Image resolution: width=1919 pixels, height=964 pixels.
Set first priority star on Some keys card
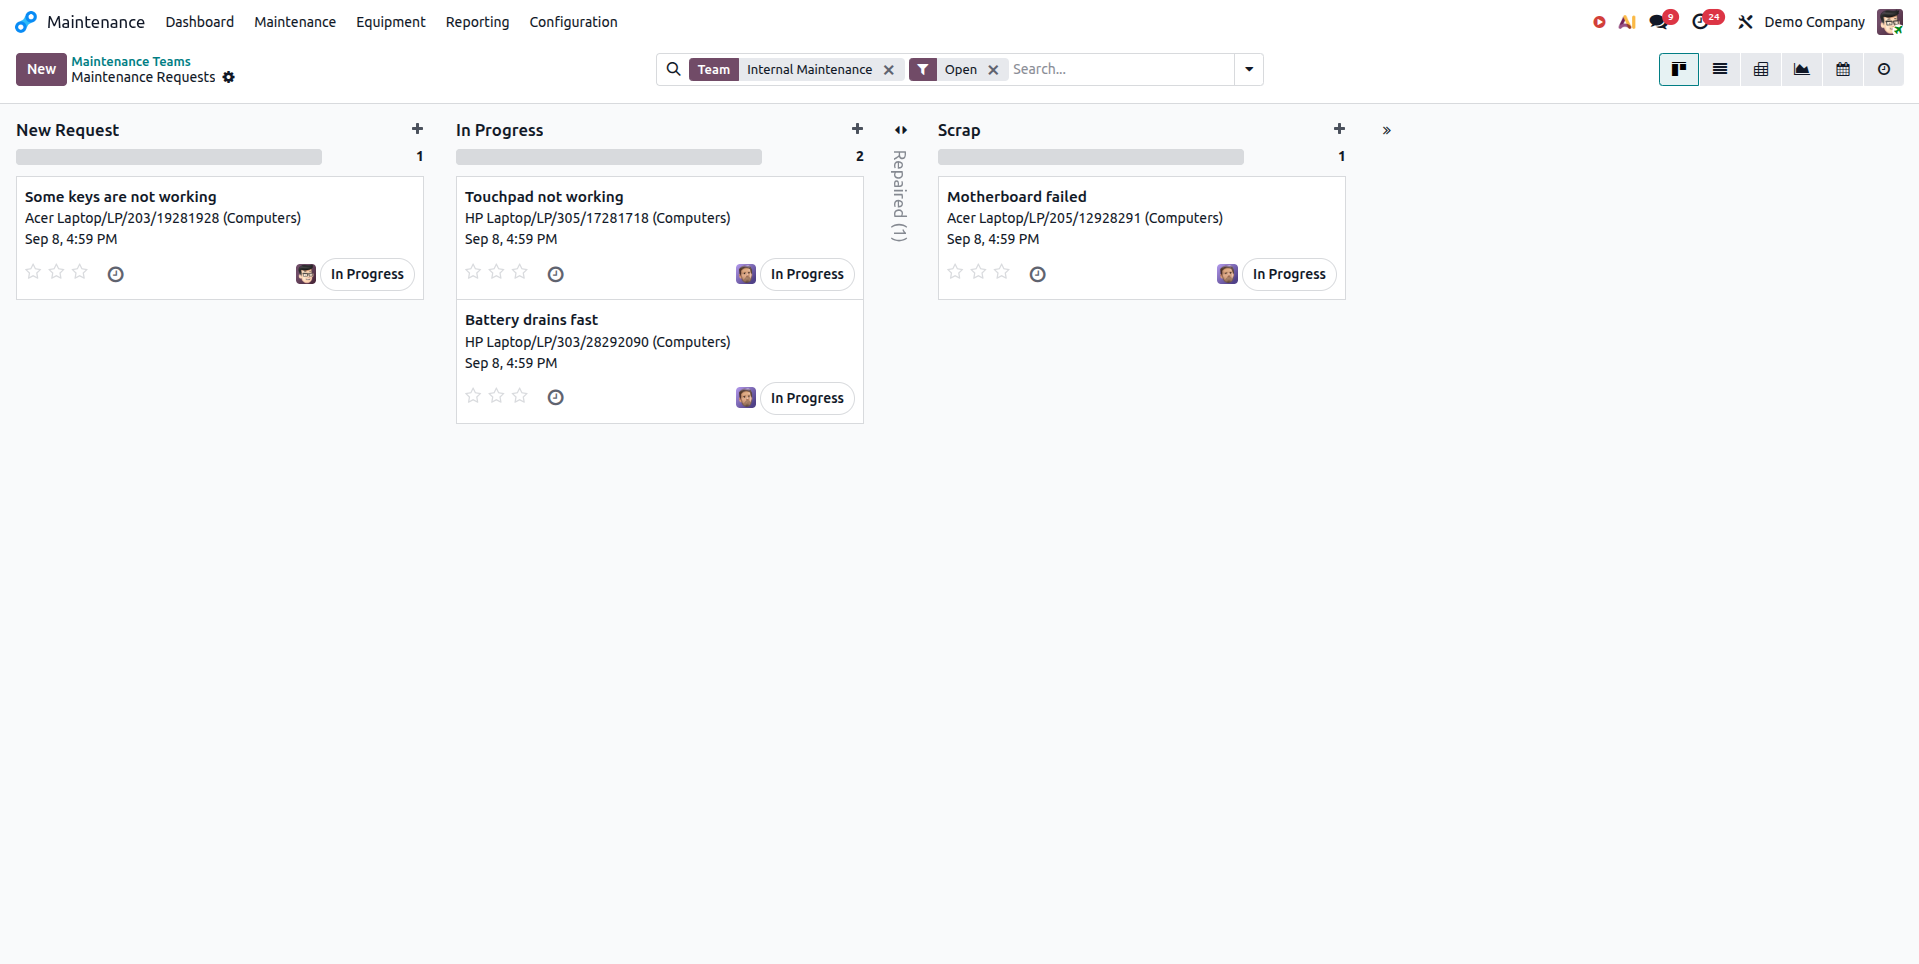point(33,272)
